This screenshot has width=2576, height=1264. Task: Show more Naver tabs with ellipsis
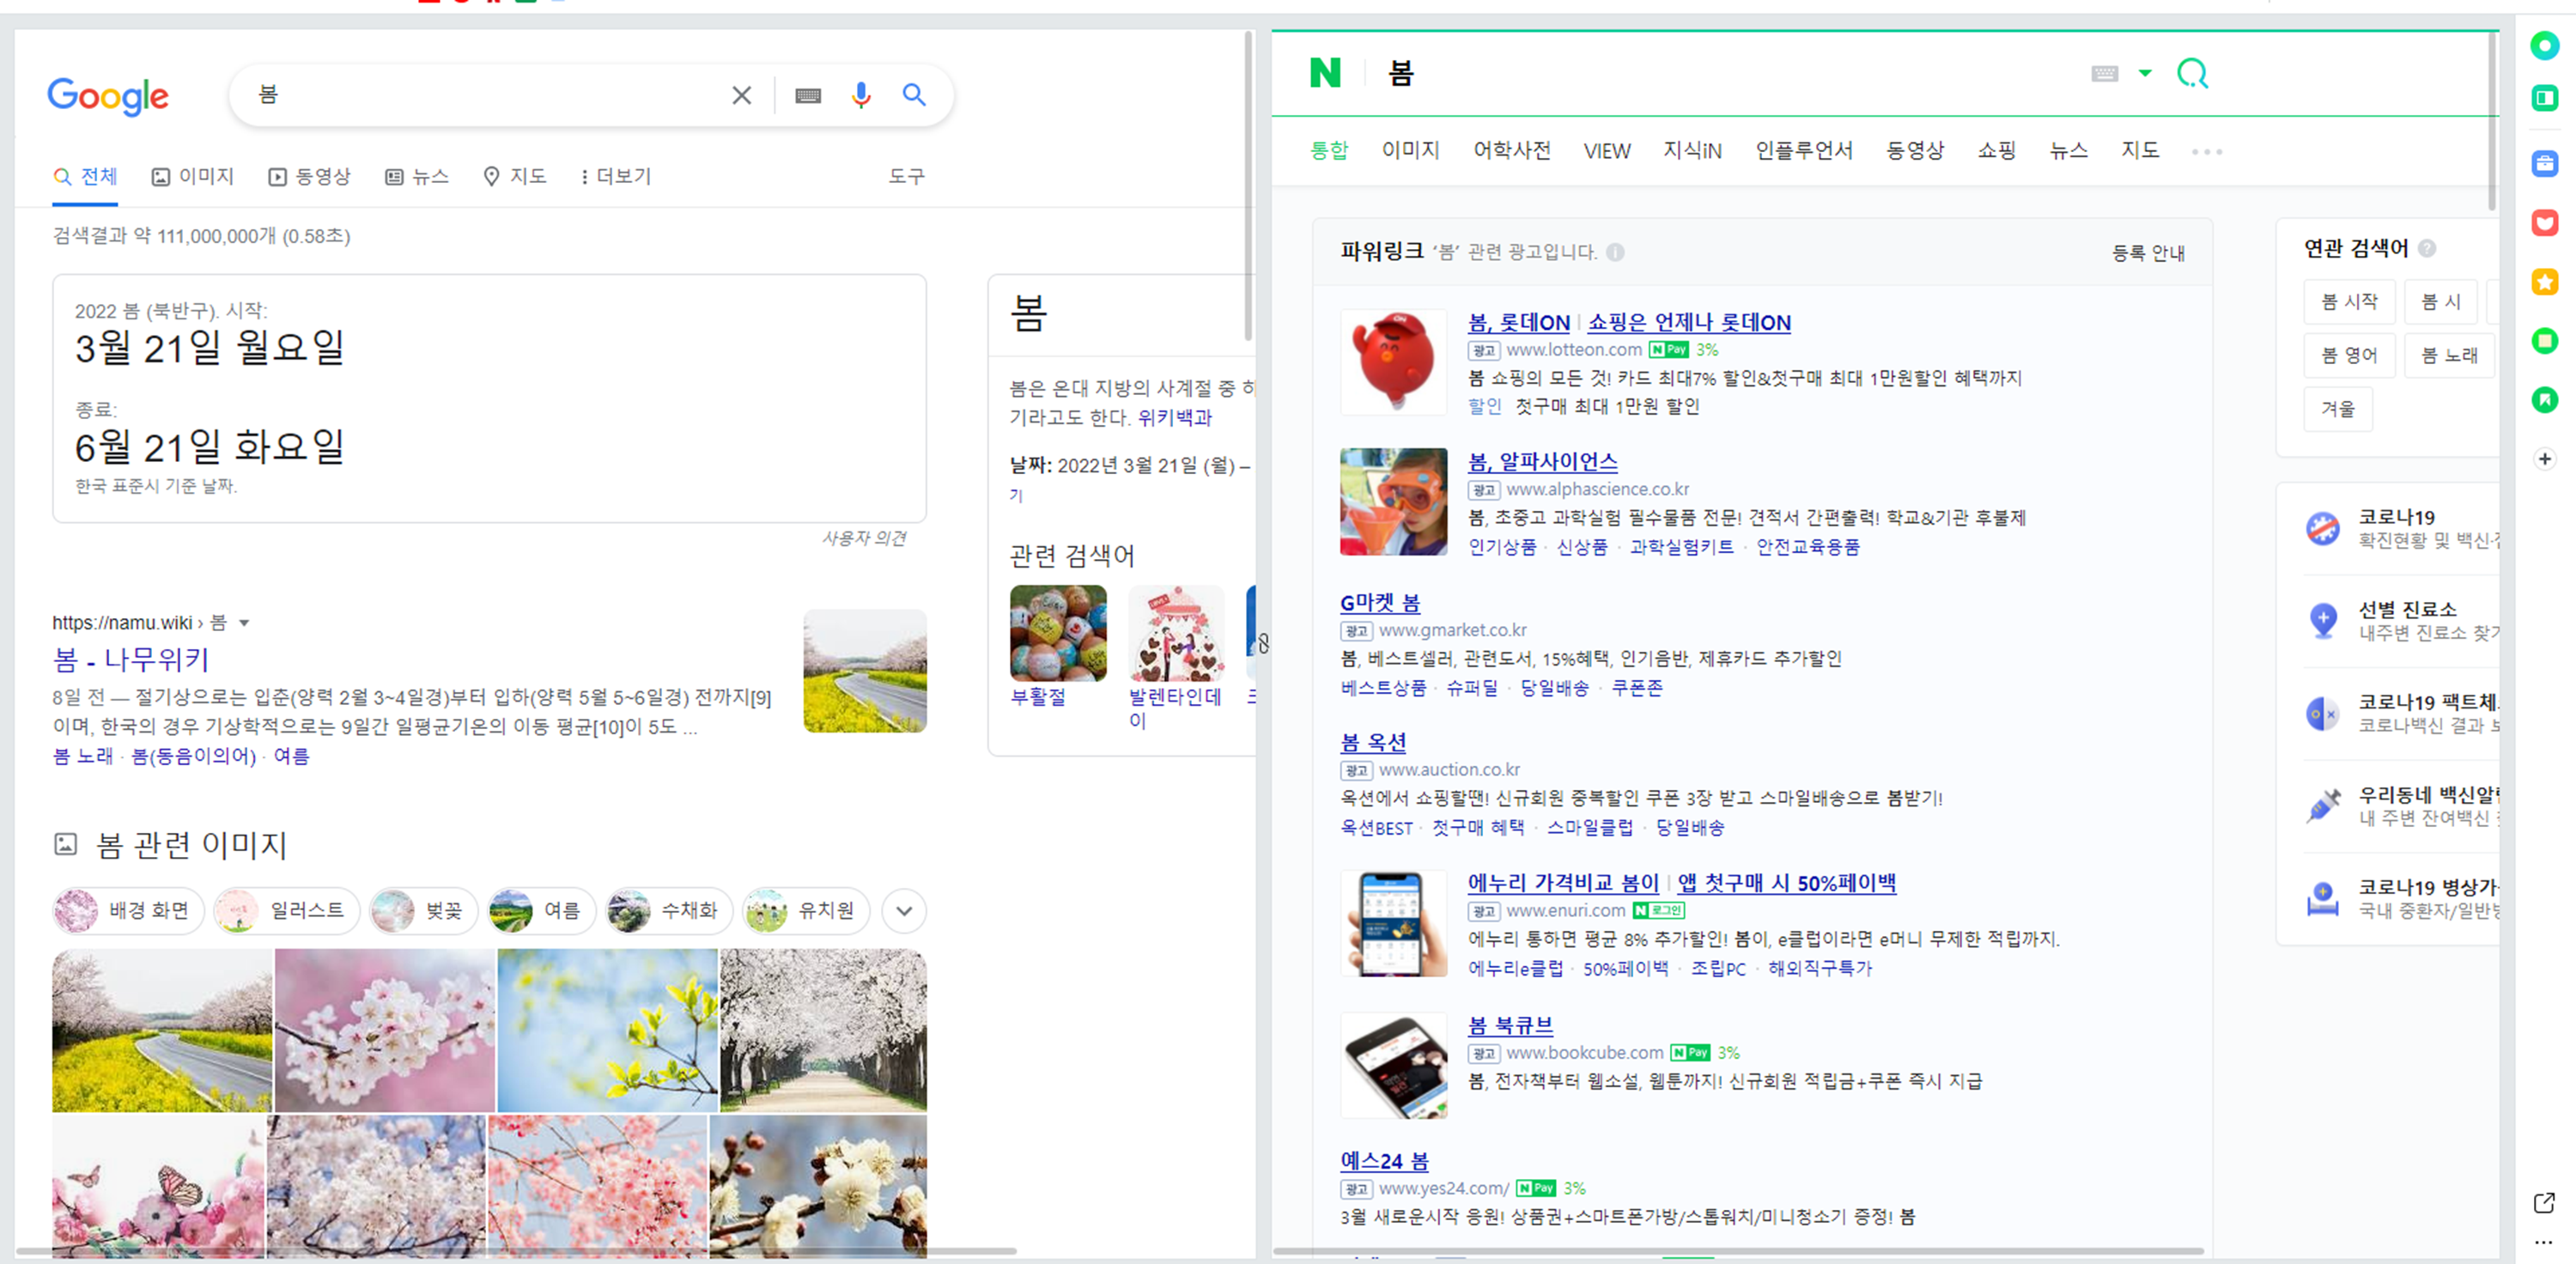pyautogui.click(x=2206, y=152)
